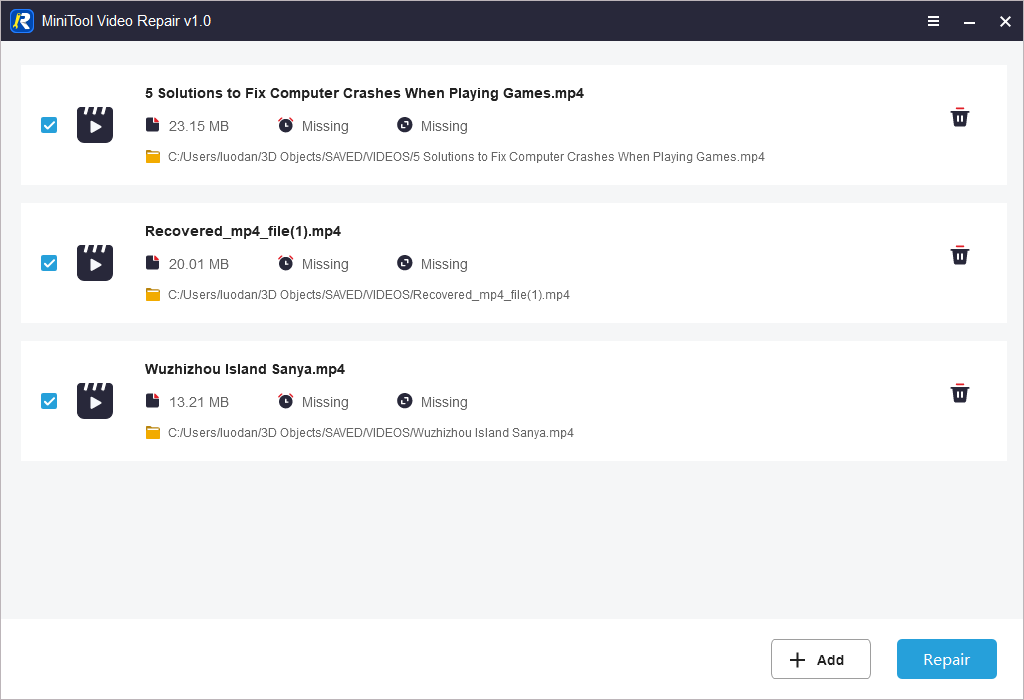Click folder icon next to Recovered_mp4_file path
This screenshot has width=1024, height=700.
153,295
